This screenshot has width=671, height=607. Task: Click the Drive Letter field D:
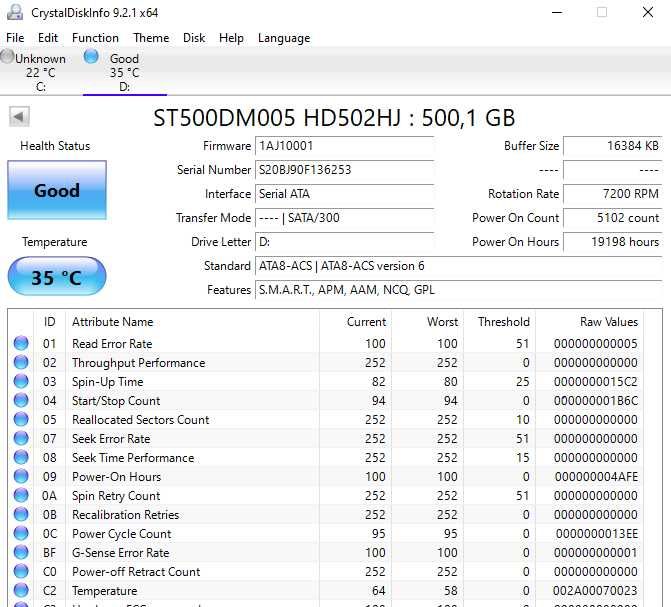[344, 242]
